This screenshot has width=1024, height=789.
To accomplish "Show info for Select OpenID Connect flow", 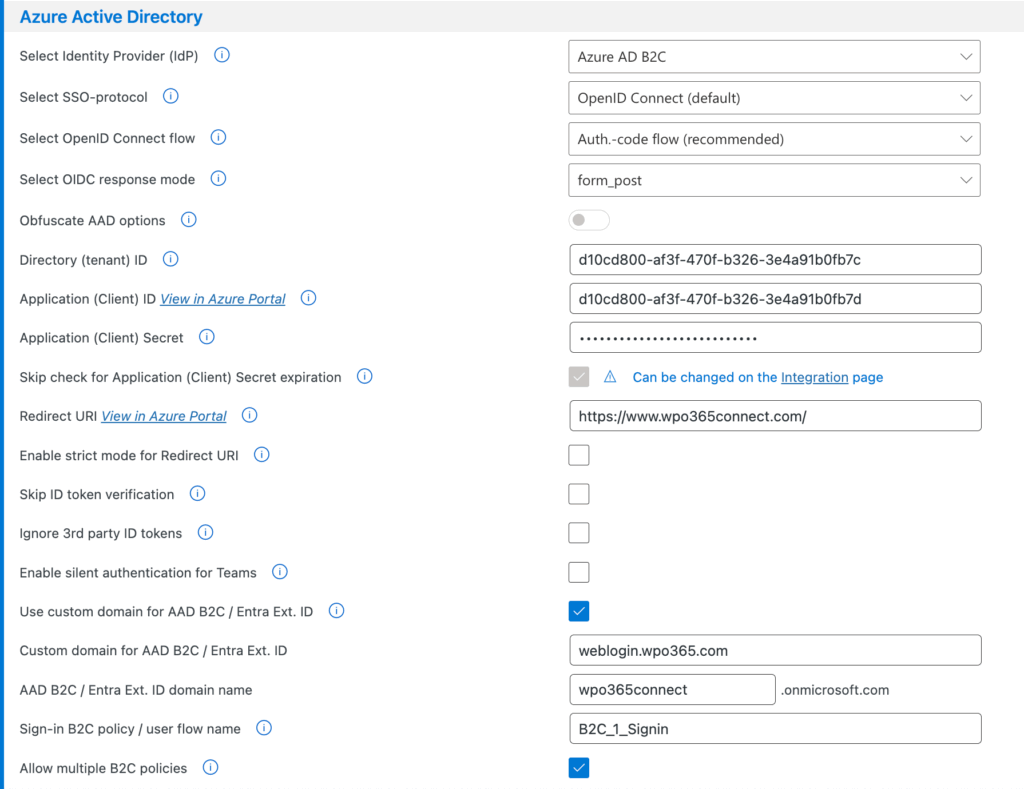I will [x=218, y=137].
